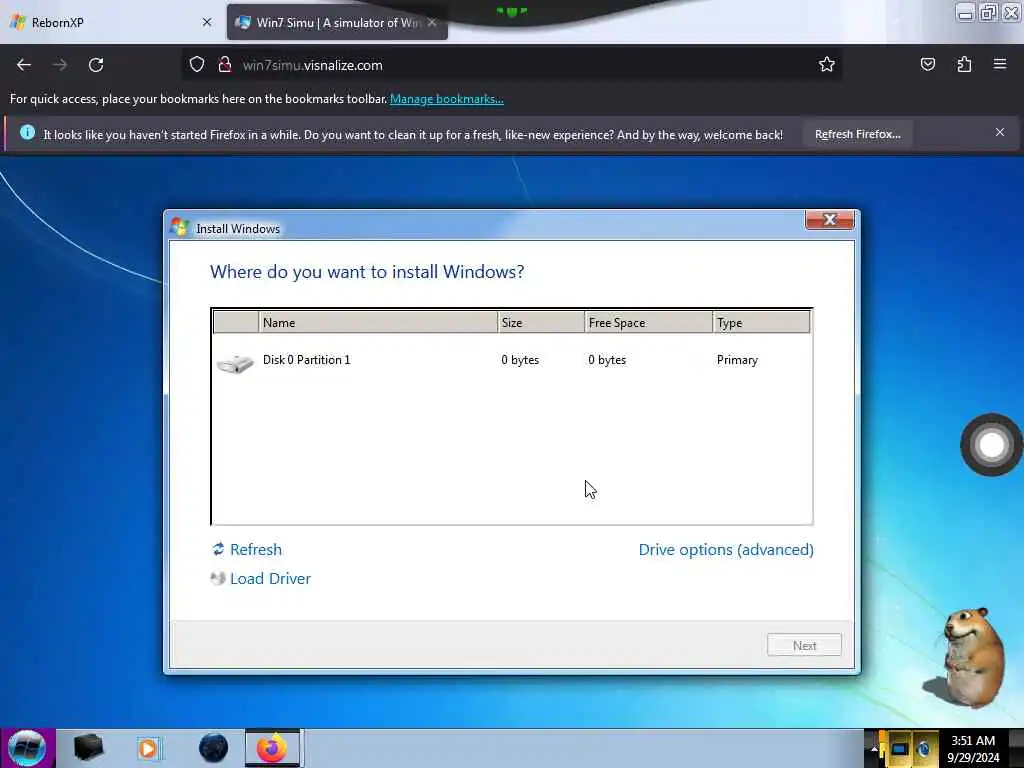
Task: Click the disk drive icon in the list
Action: pyautogui.click(x=235, y=363)
